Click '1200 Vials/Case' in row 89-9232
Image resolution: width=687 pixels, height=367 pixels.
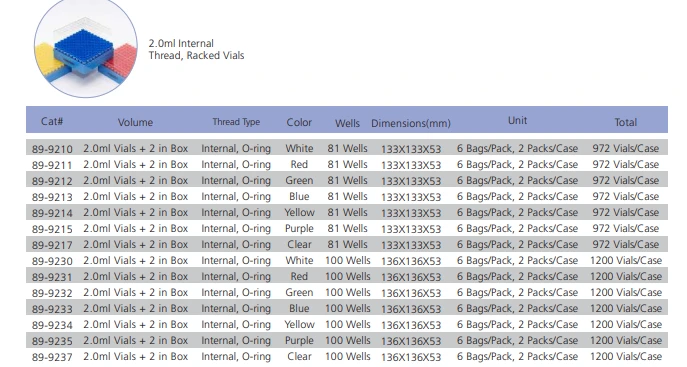626,292
